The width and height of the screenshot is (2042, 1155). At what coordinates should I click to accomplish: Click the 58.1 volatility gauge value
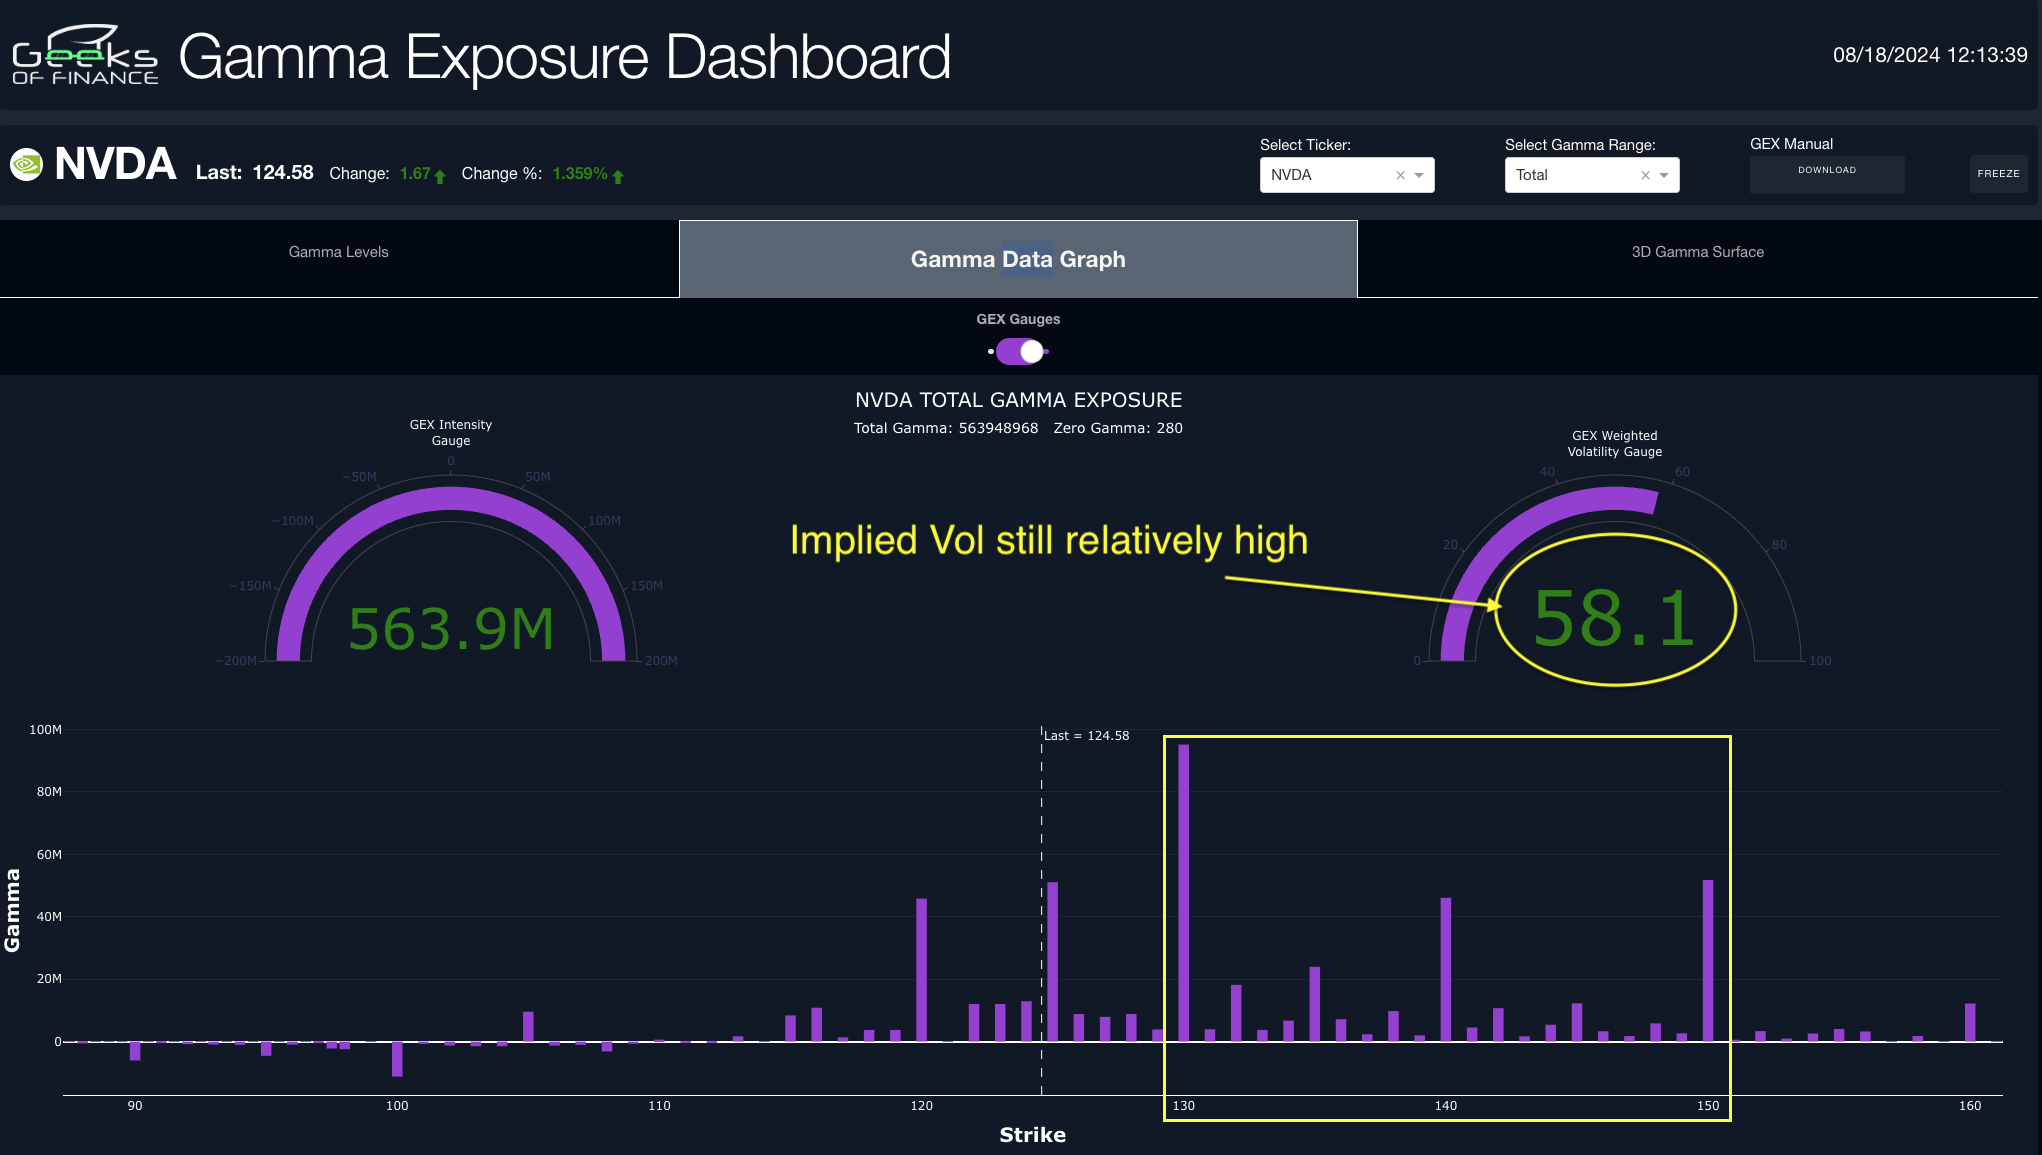1614,618
